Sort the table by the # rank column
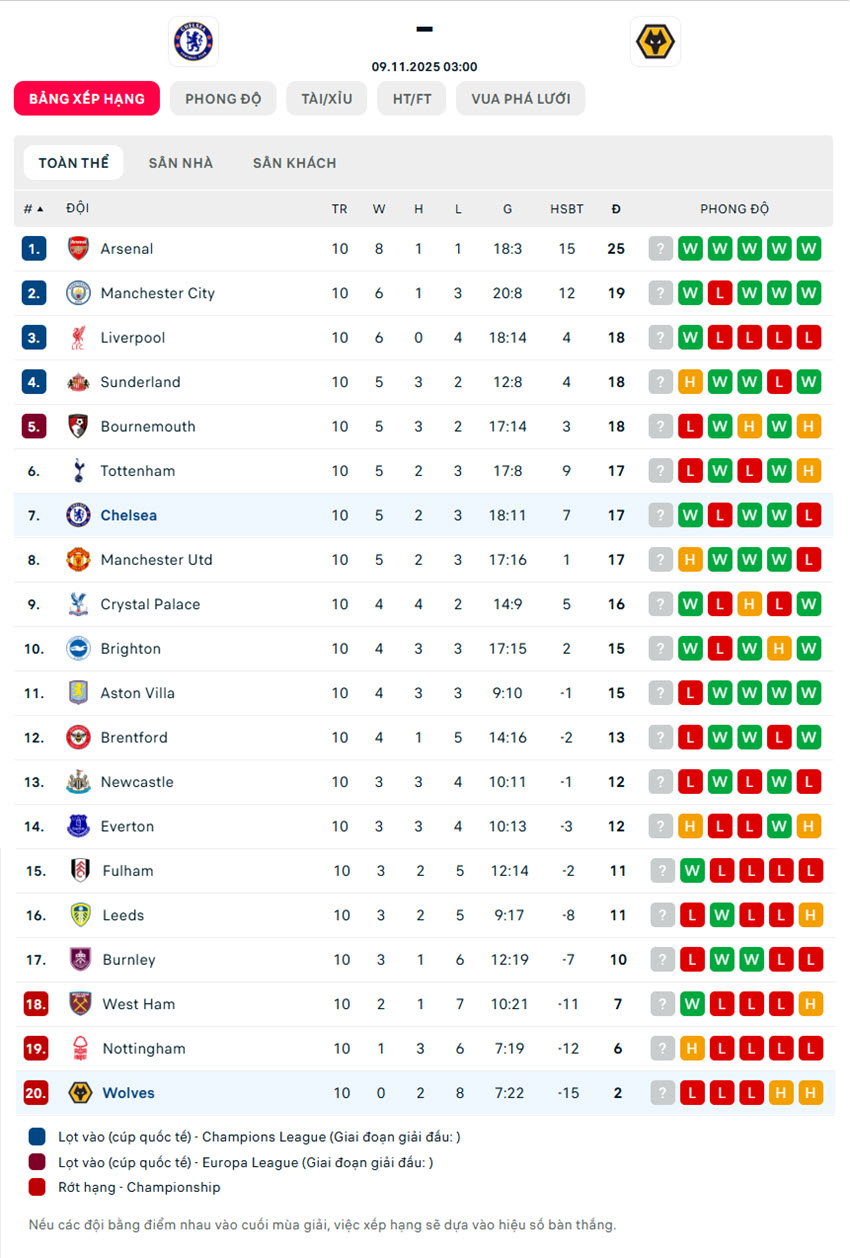The image size is (850, 1258). pos(33,209)
